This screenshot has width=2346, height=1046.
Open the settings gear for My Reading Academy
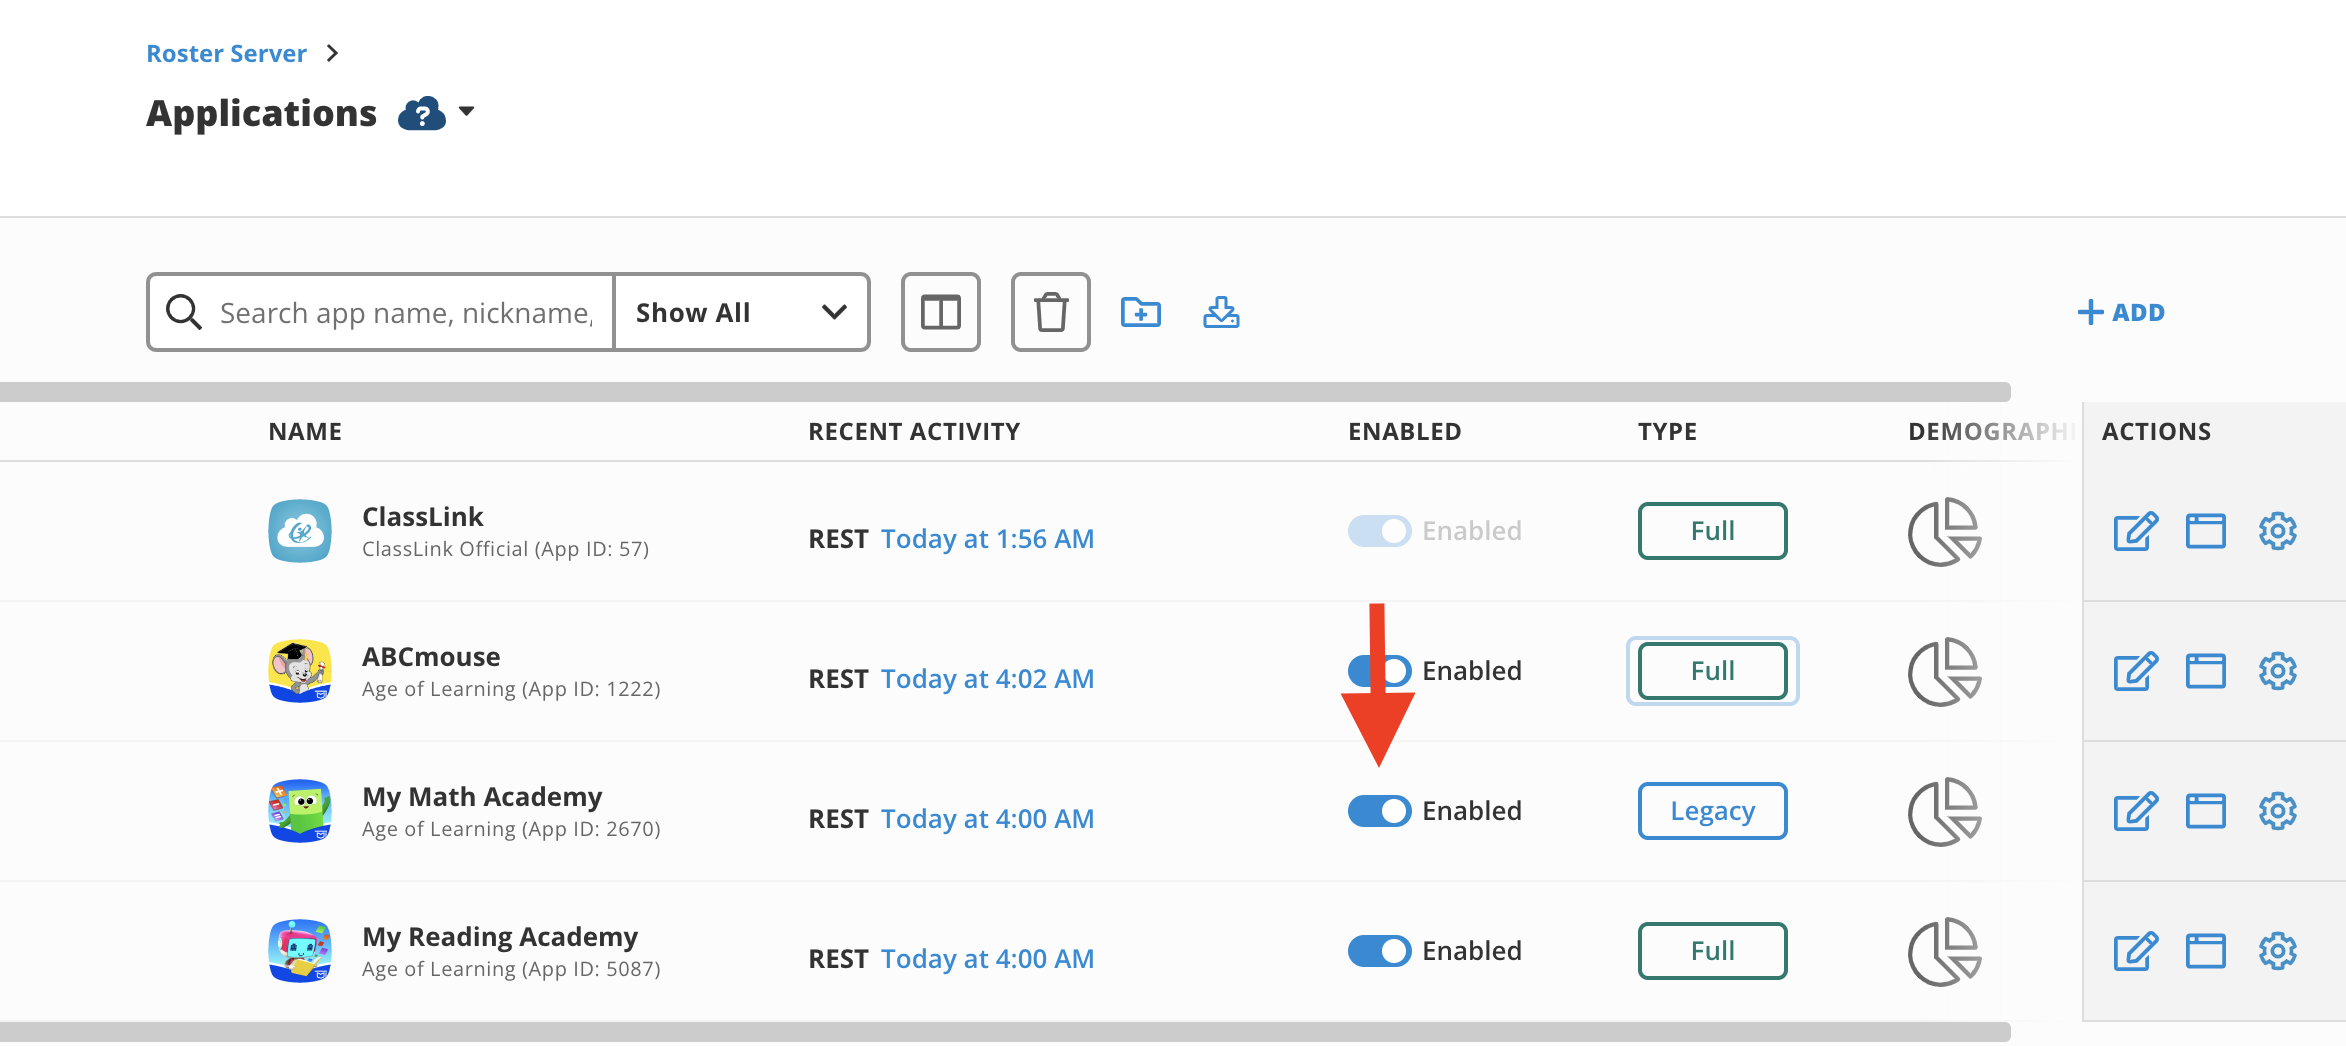click(x=2277, y=951)
